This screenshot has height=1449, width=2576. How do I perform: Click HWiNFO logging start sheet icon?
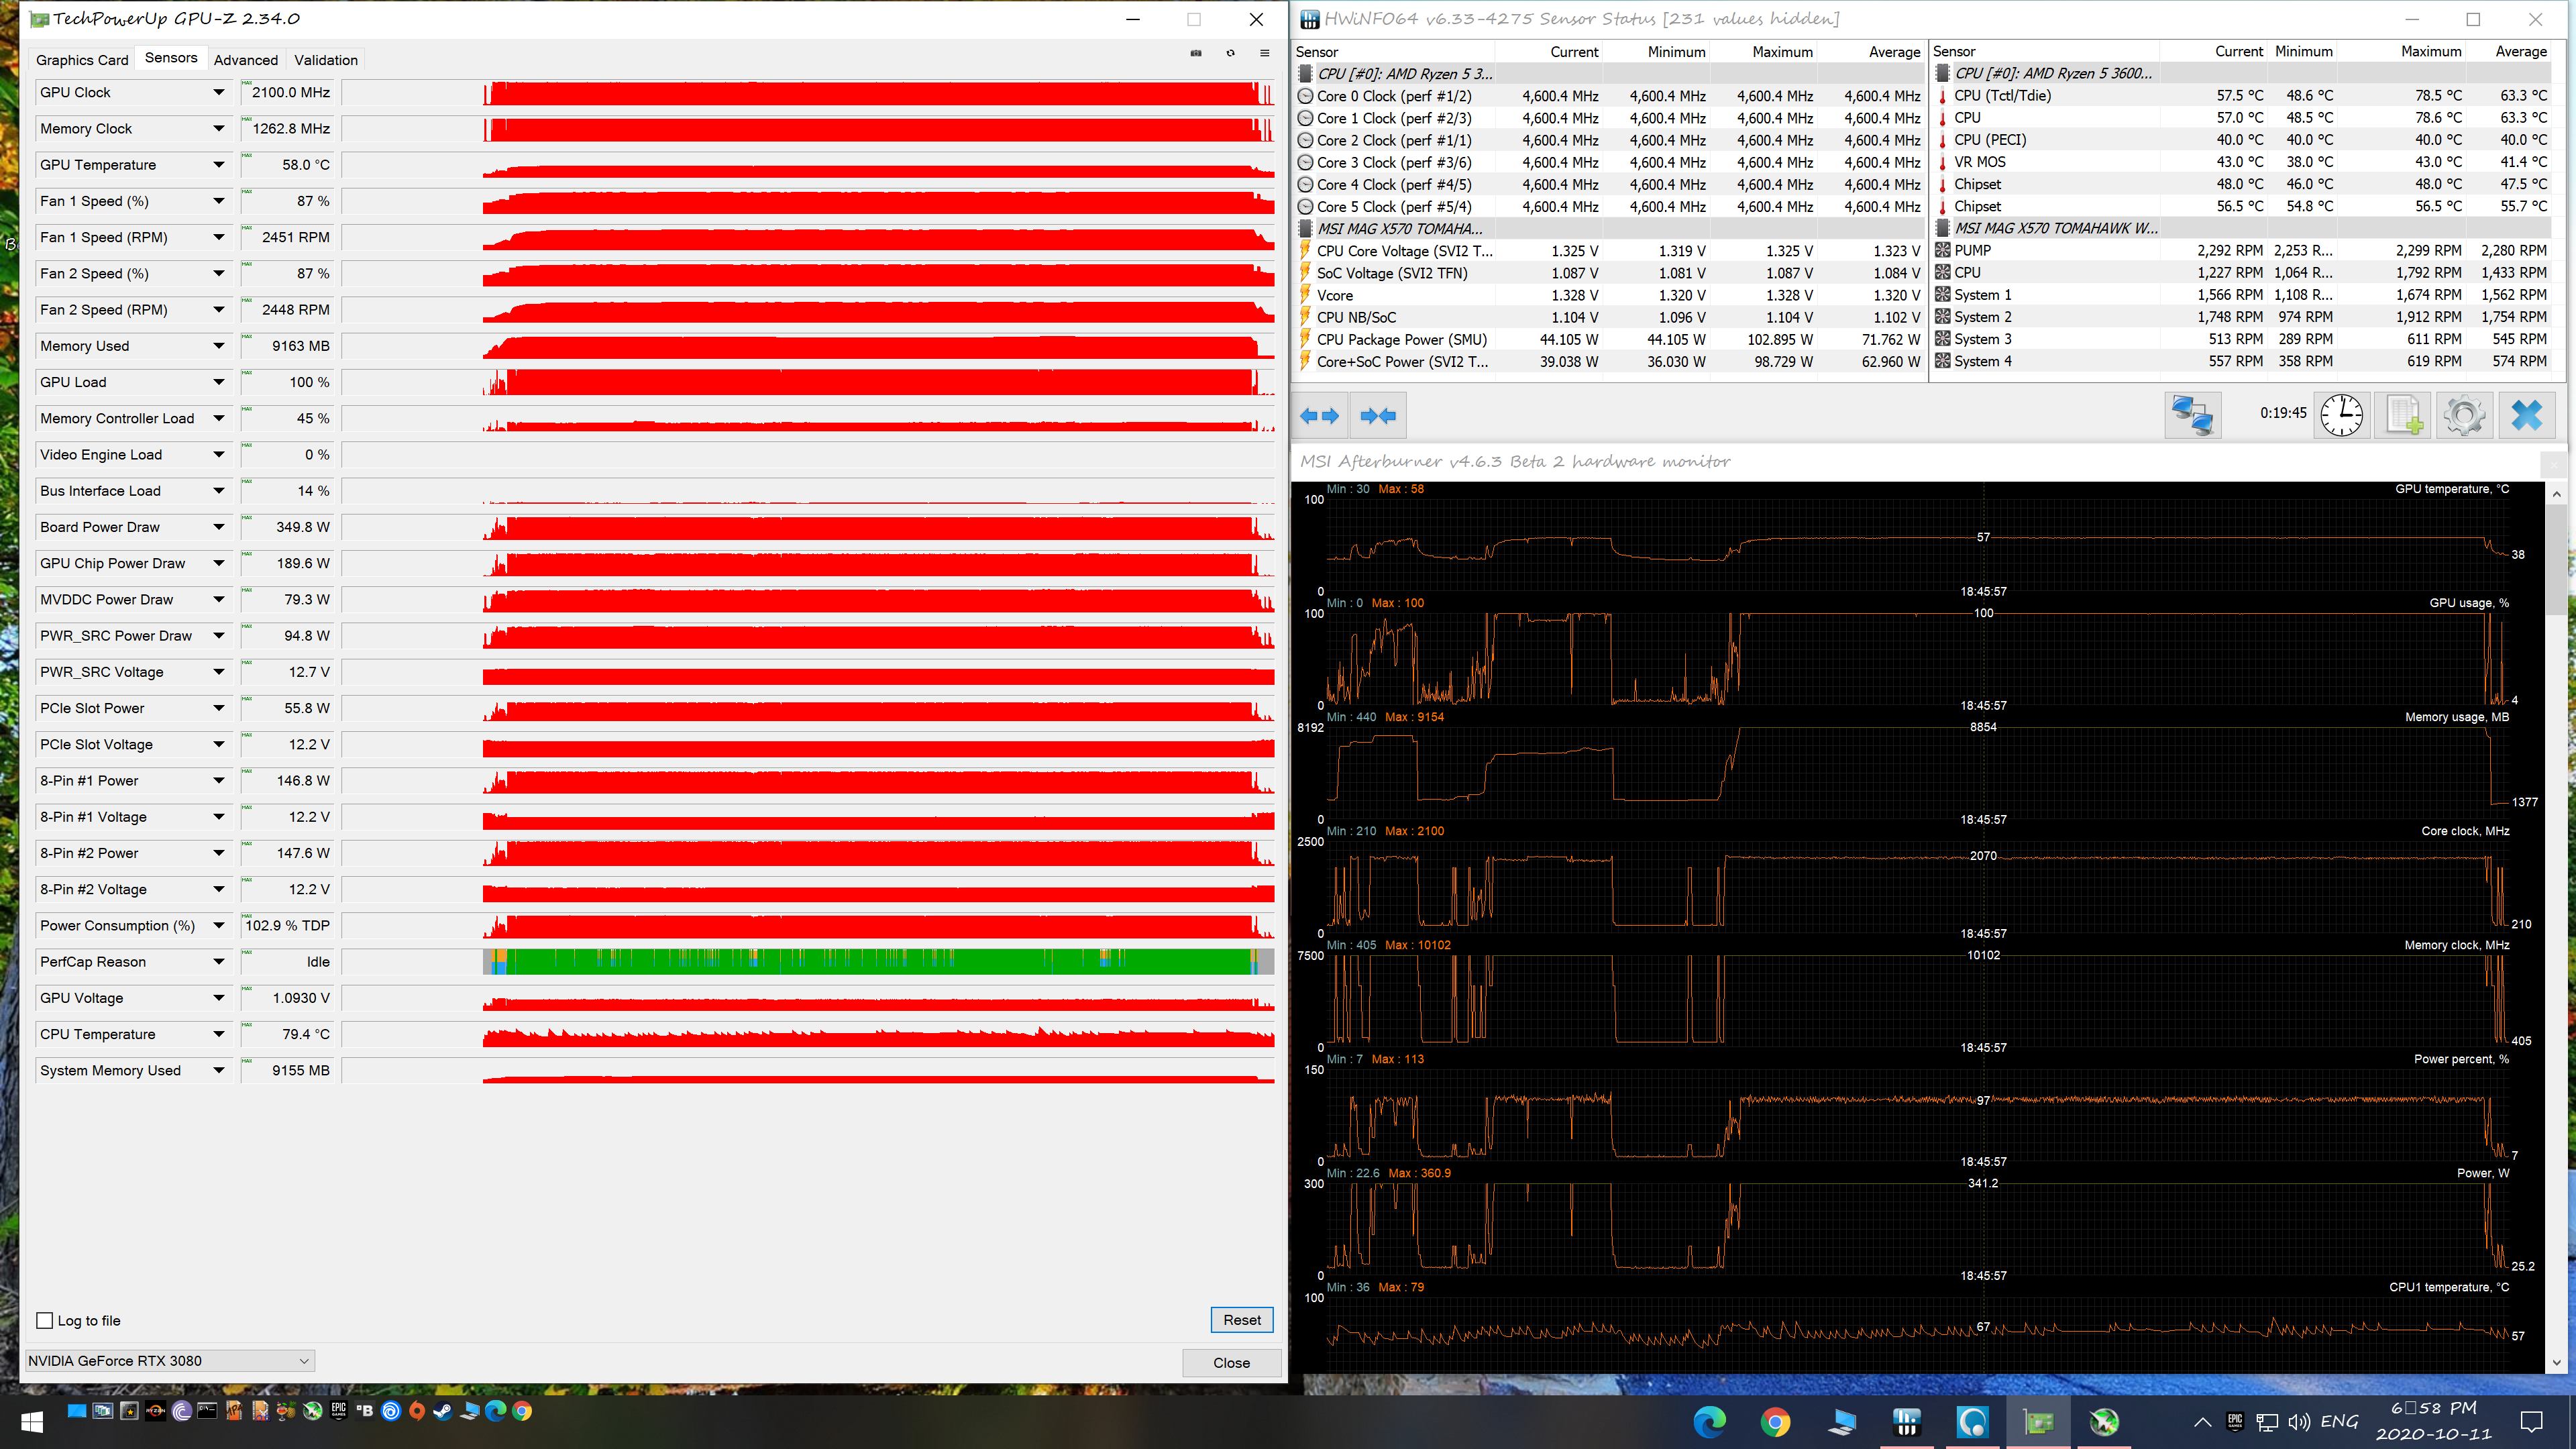[x=2403, y=415]
